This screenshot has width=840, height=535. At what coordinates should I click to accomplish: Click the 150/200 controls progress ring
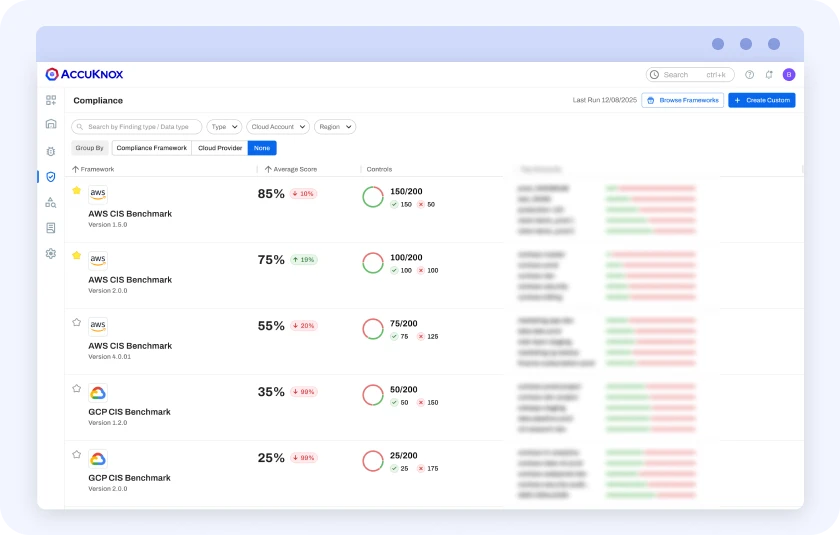[373, 197]
